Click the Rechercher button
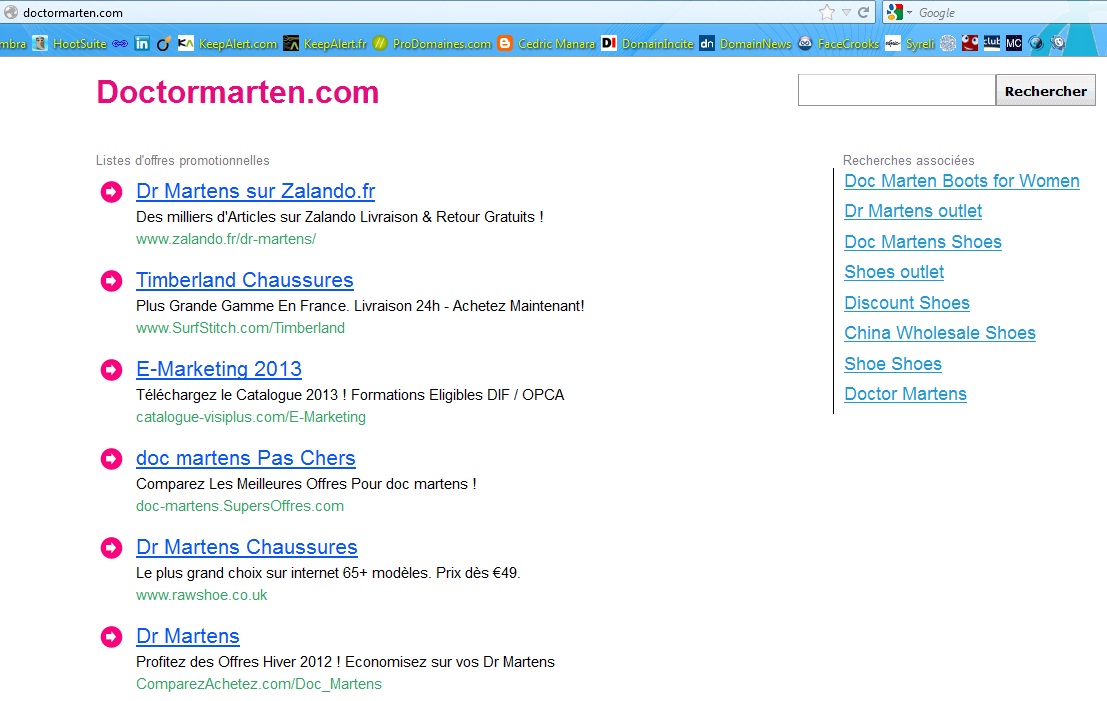Viewport: 1107px width, 701px height. [1046, 90]
